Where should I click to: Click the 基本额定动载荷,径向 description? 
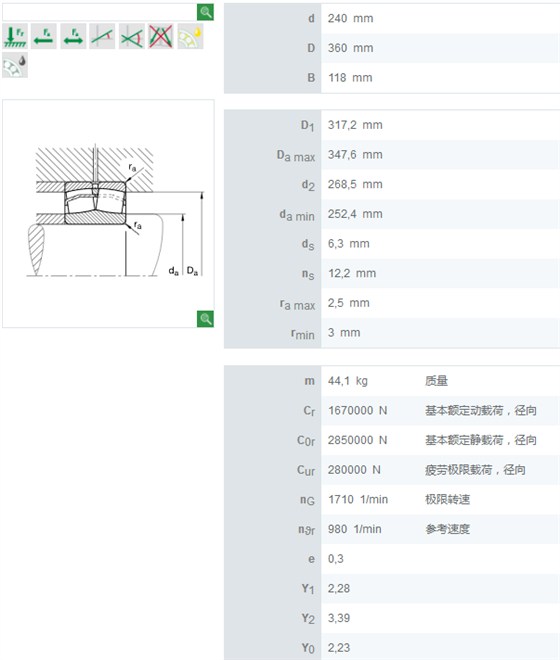coord(481,410)
